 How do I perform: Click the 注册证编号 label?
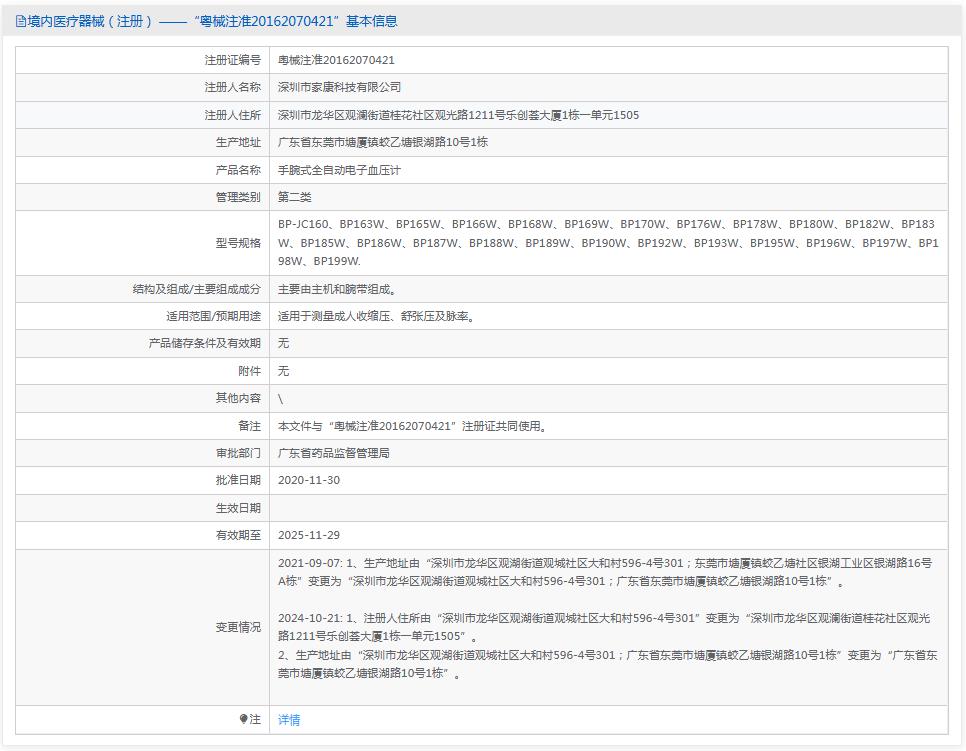232,60
